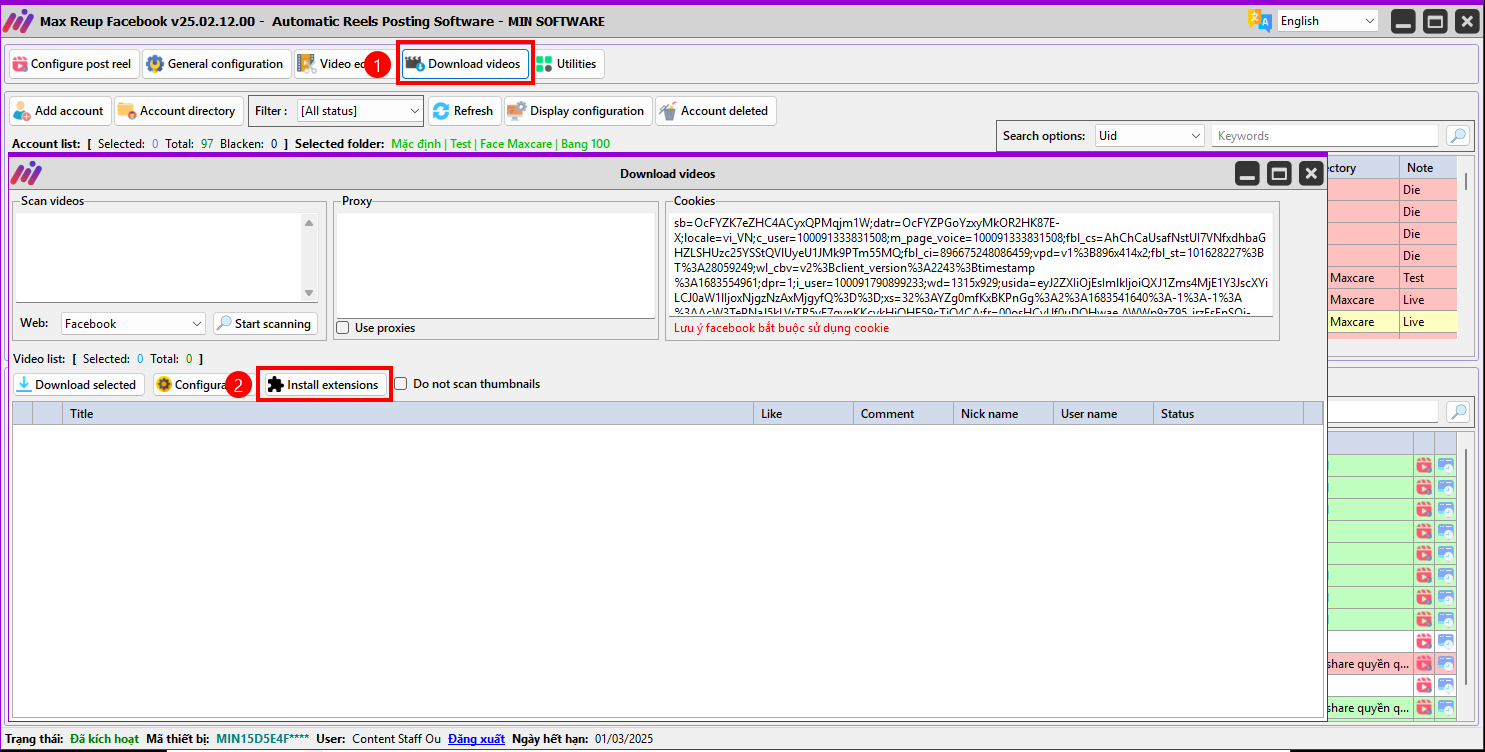Select the Mặc định folder label
Viewport: 1485px width, 752px height.
click(417, 144)
